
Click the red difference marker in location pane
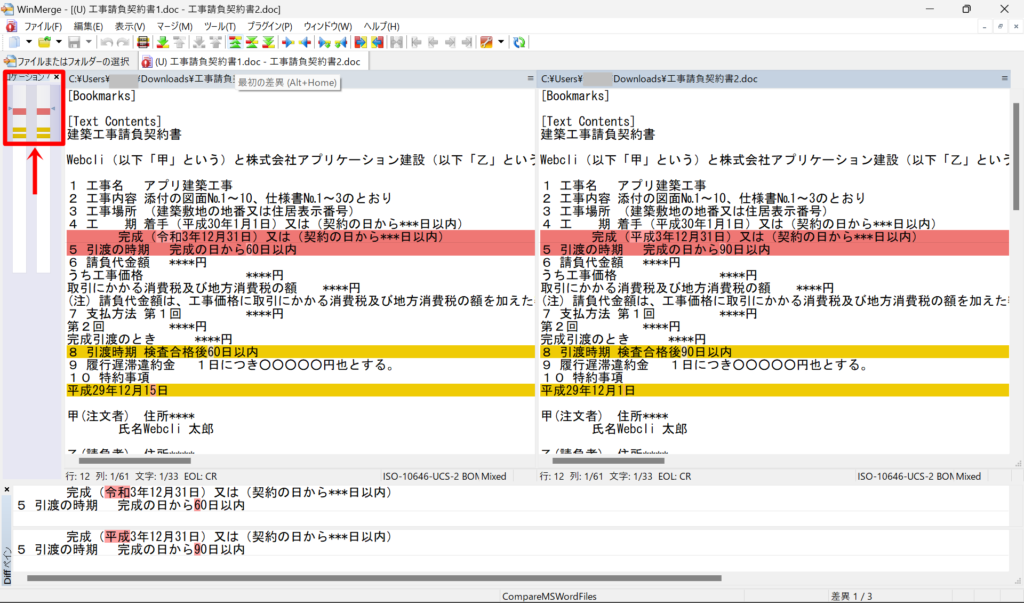click(x=19, y=110)
